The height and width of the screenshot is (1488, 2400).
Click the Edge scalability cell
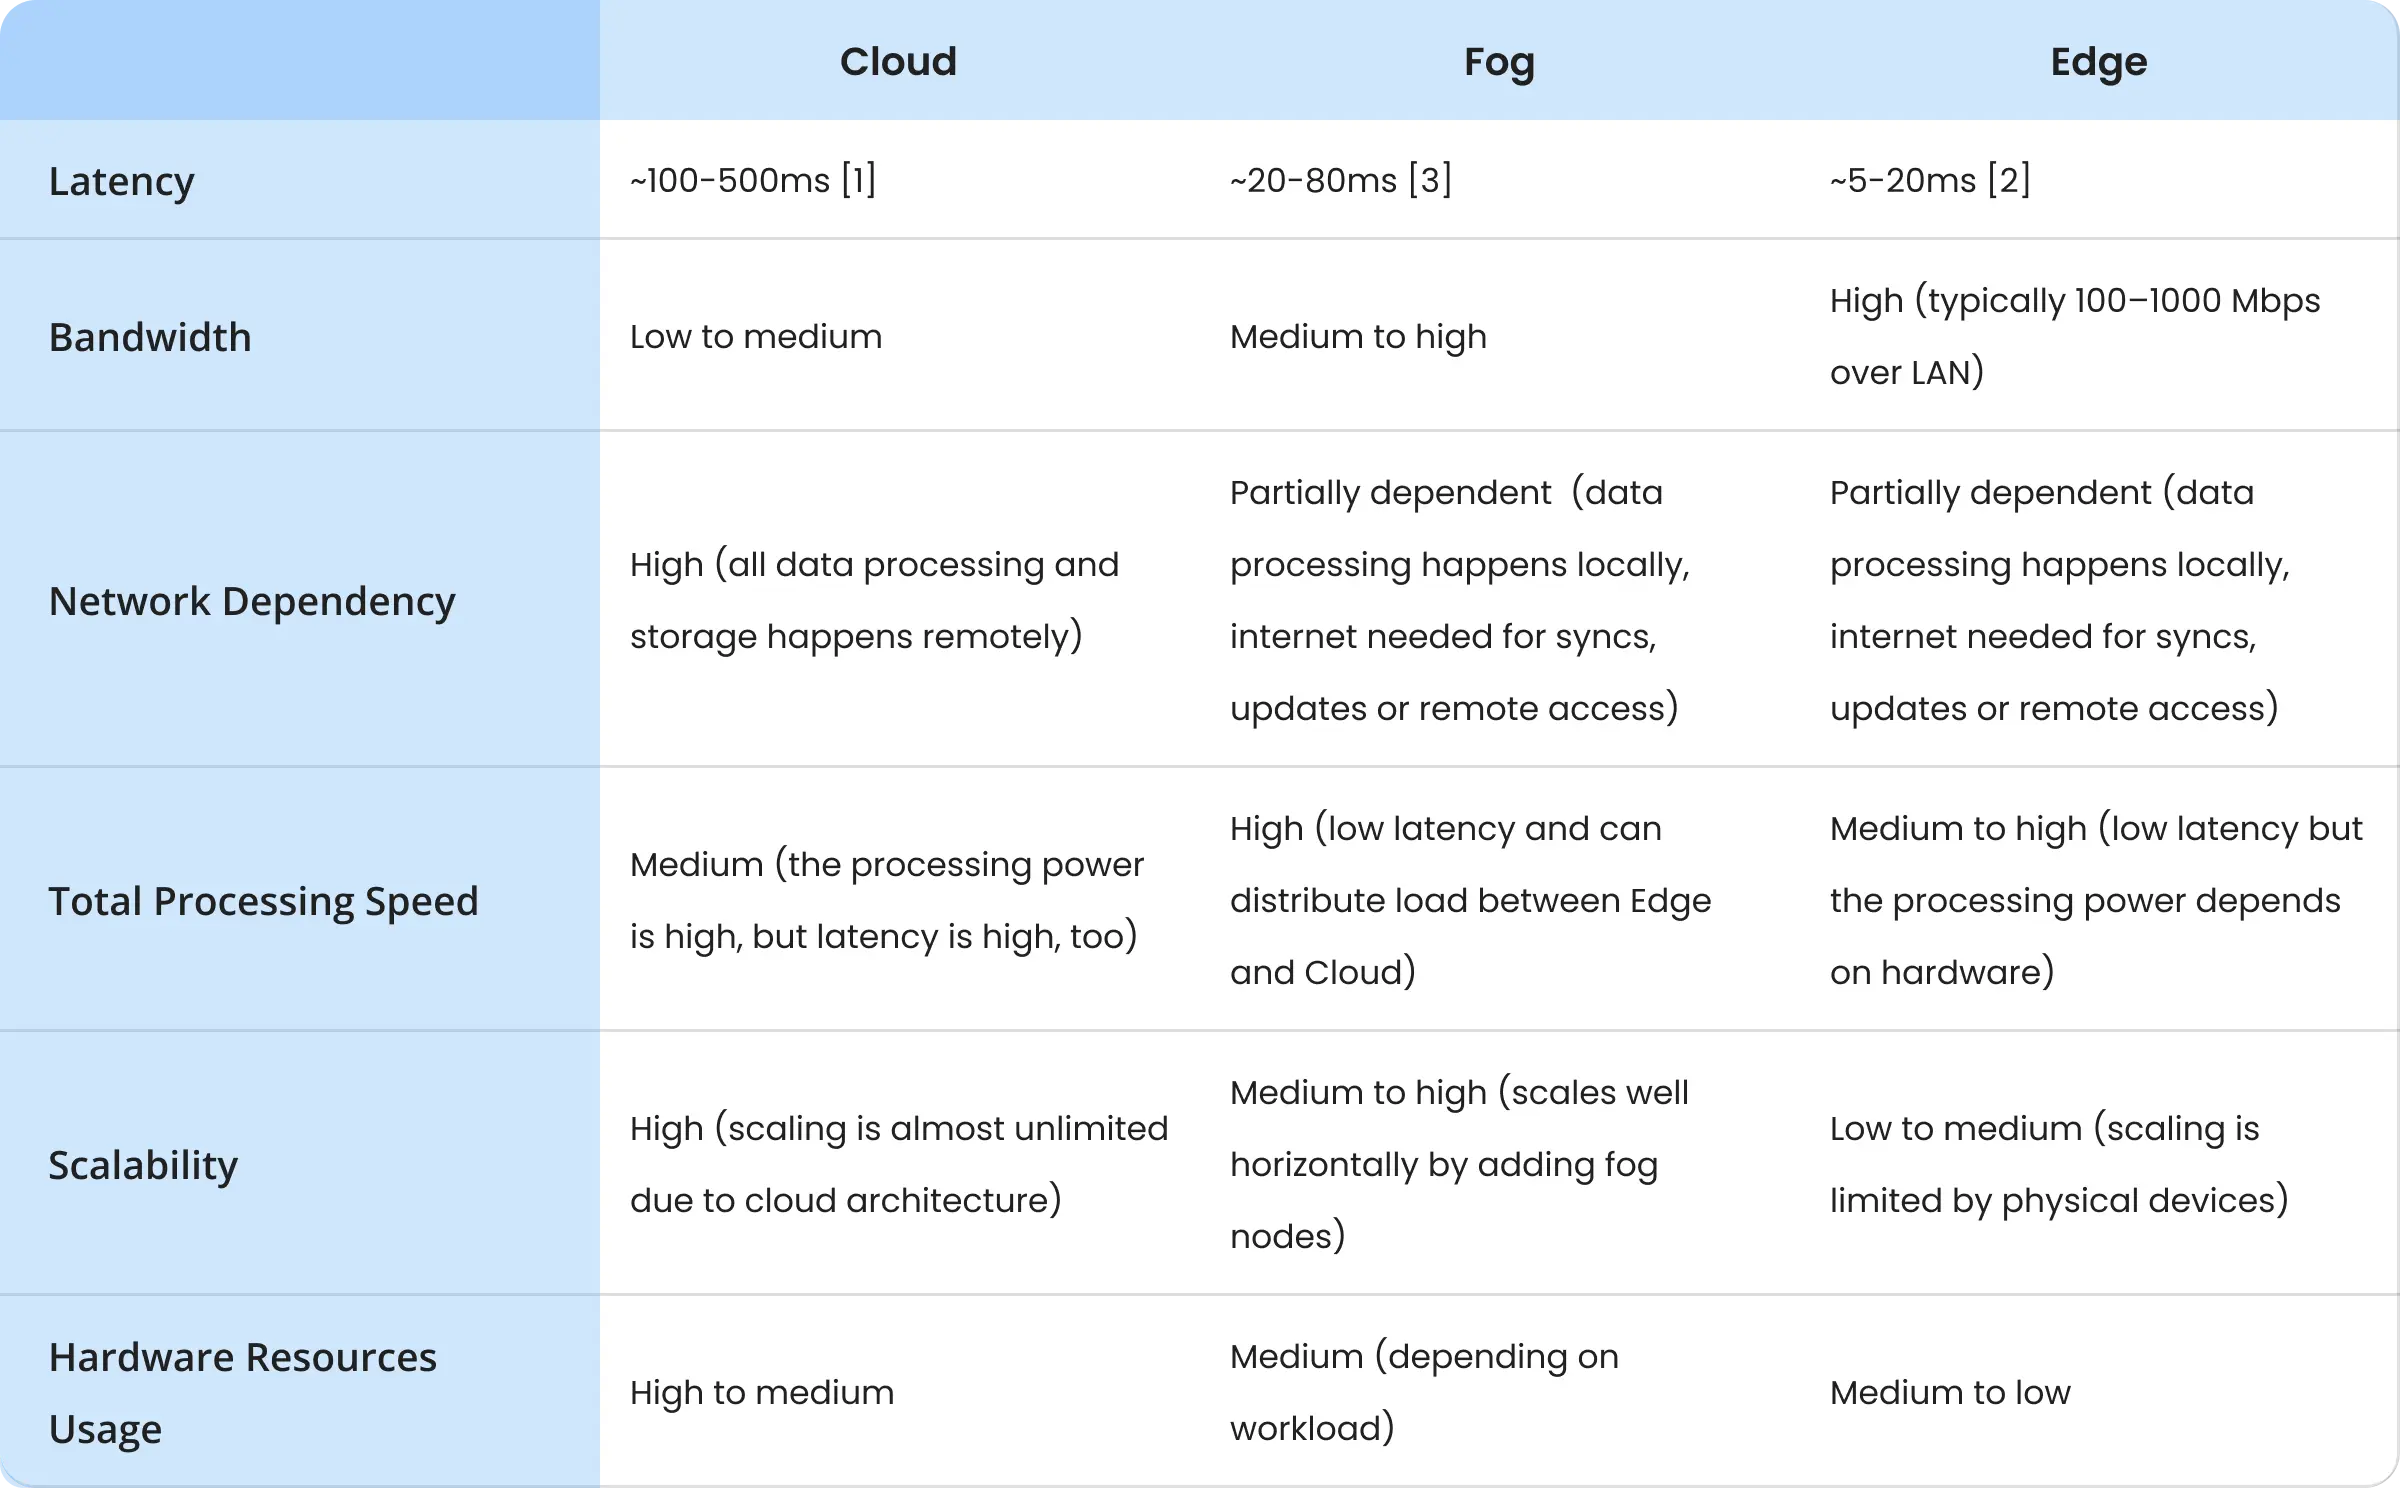pyautogui.click(x=2058, y=1164)
